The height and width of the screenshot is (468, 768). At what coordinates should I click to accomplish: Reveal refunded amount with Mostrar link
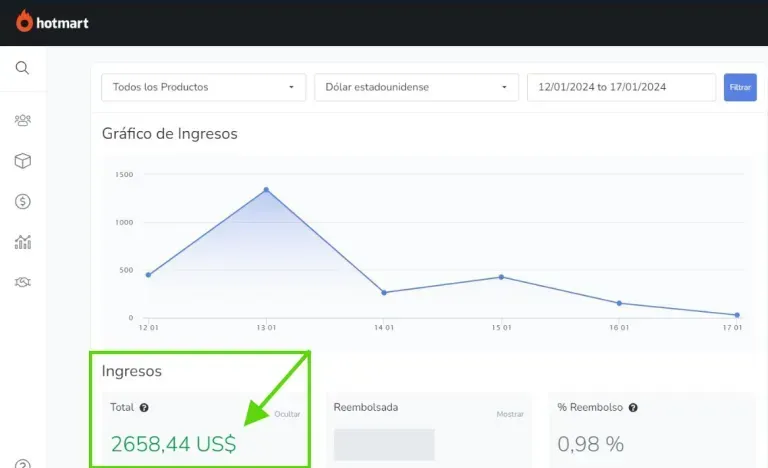click(510, 414)
